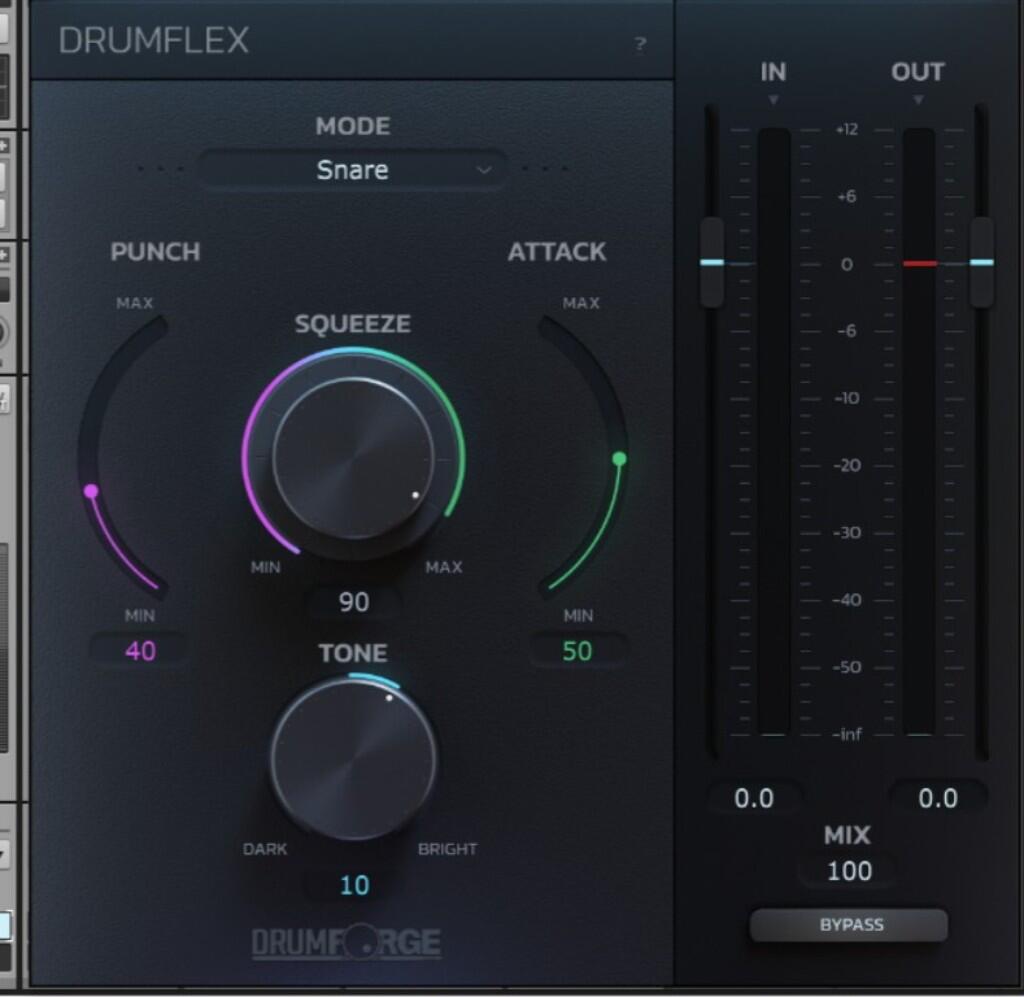Viewport: 1024px width, 997px height.
Task: Toggle the Bypass button
Action: [x=849, y=925]
